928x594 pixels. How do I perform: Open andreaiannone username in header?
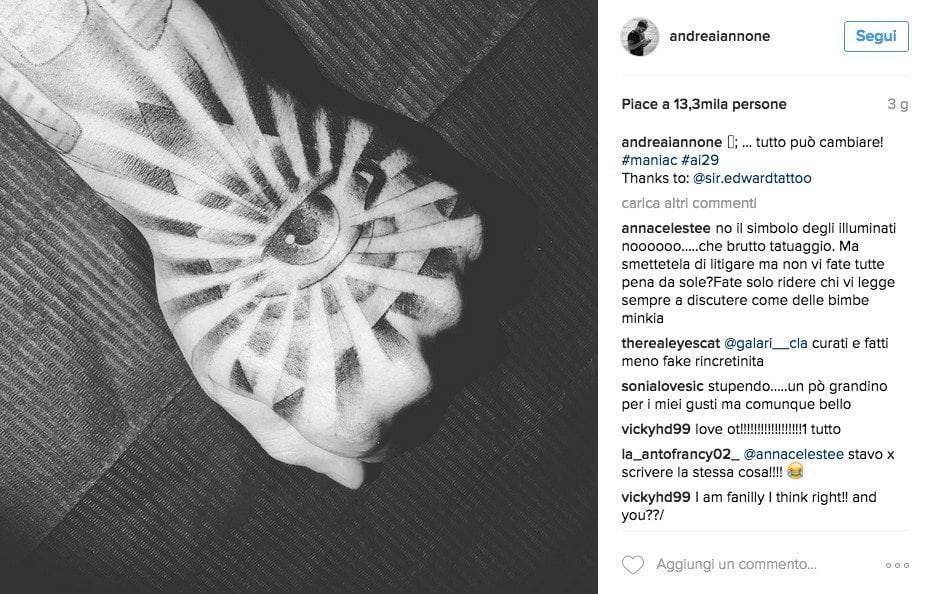point(720,36)
